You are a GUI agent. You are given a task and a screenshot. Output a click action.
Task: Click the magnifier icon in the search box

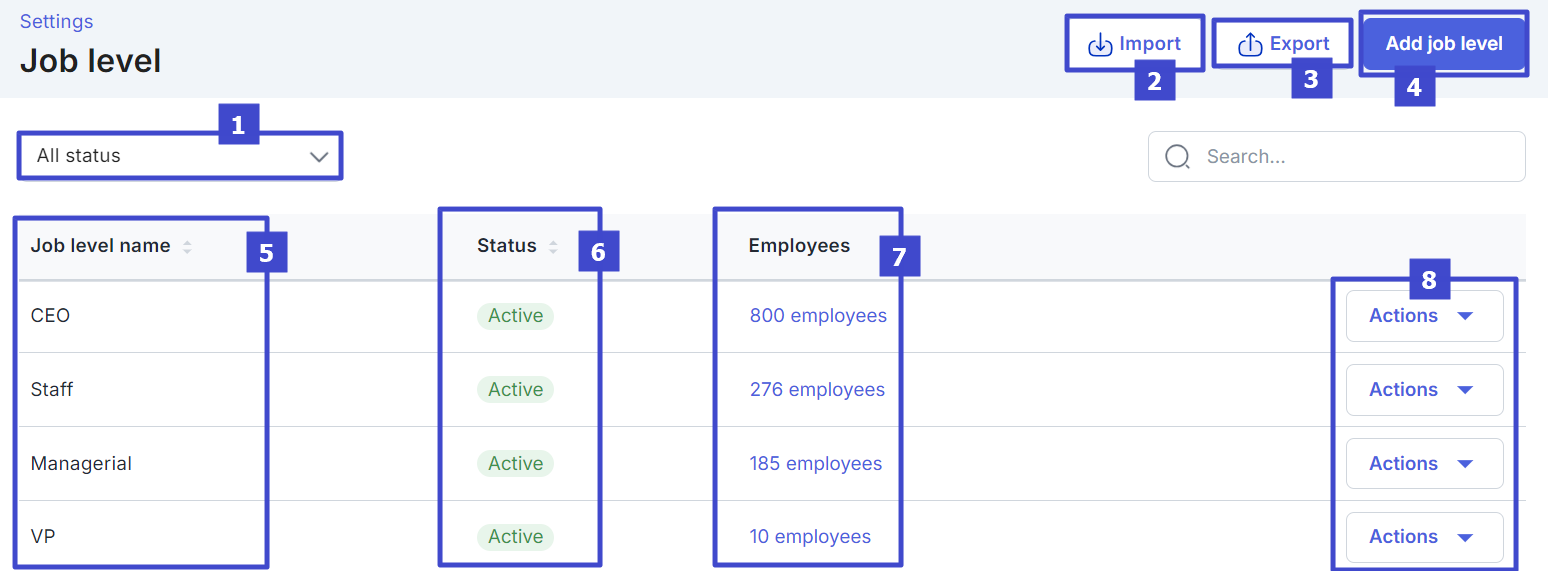pyautogui.click(x=1178, y=157)
